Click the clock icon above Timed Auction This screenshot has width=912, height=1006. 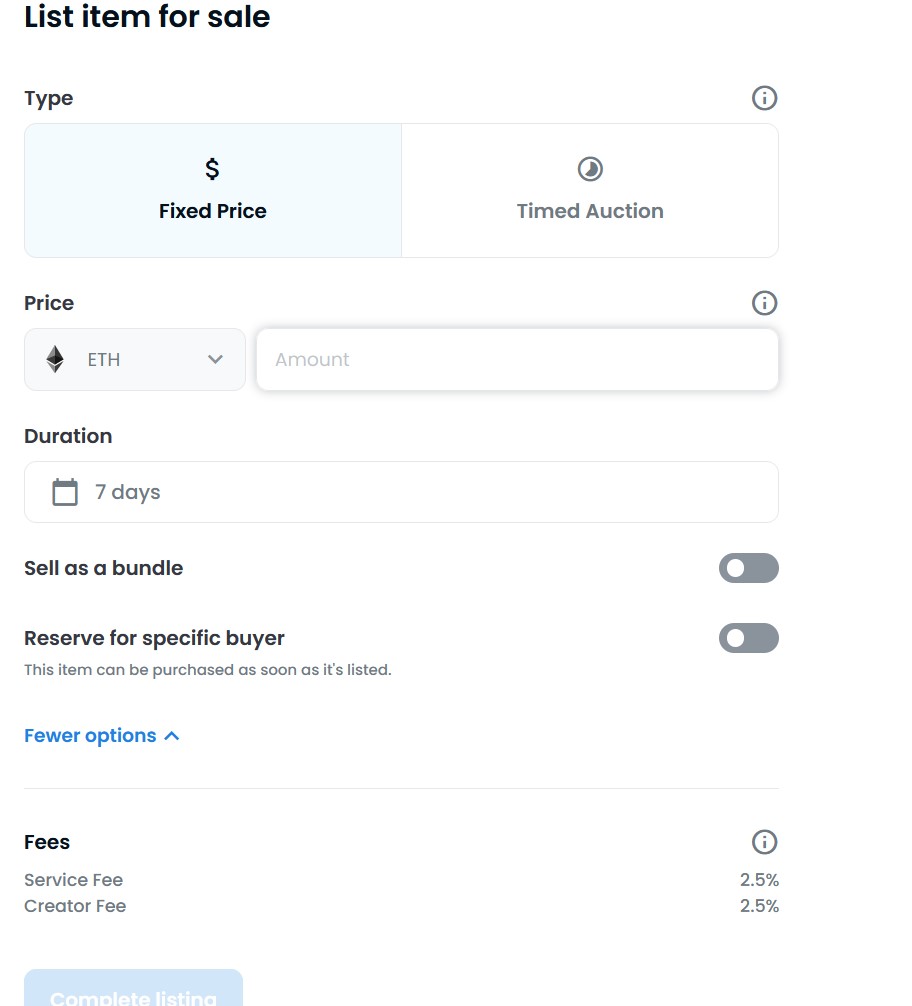tap(590, 169)
